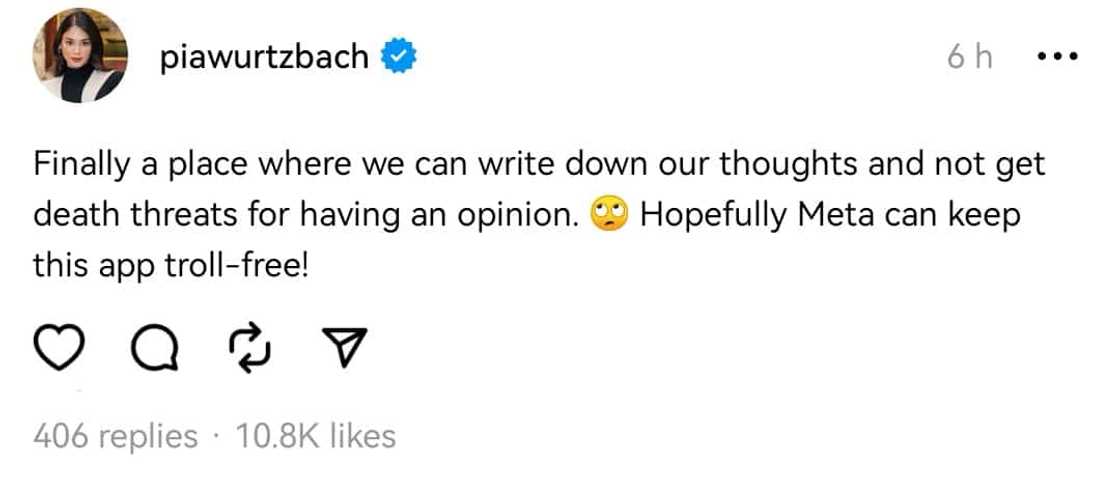The image size is (1120, 480).
Task: Click the "6 h" post timestamp
Action: coord(970,58)
